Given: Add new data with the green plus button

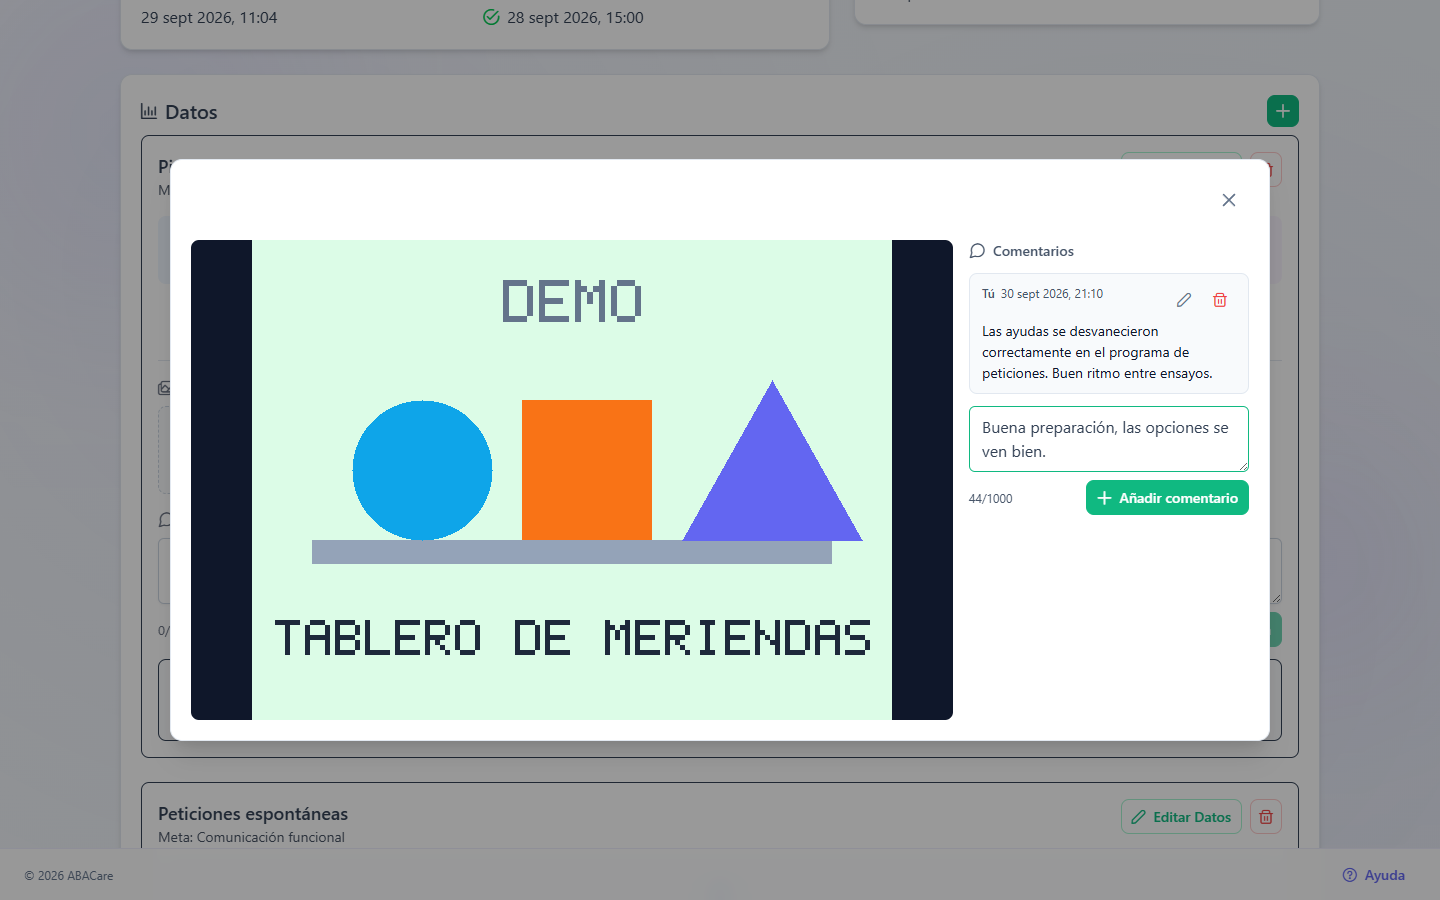Looking at the screenshot, I should [1283, 111].
